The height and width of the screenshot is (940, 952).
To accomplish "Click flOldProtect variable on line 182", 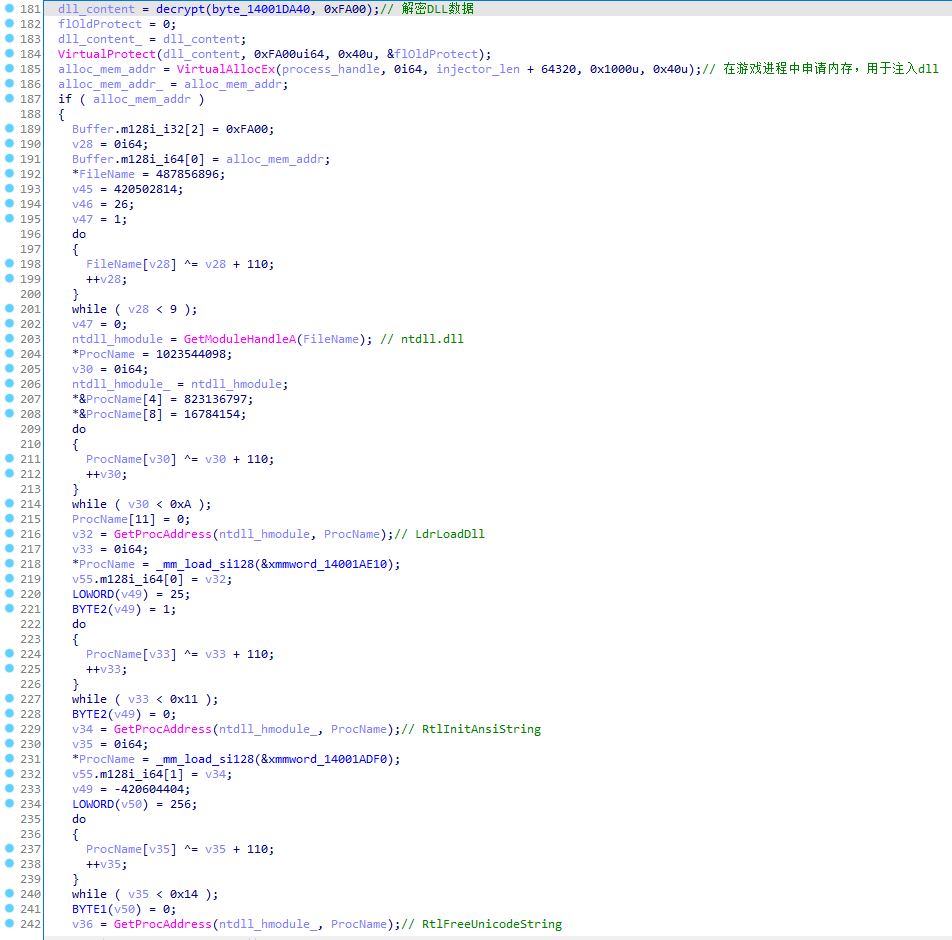I will point(100,24).
